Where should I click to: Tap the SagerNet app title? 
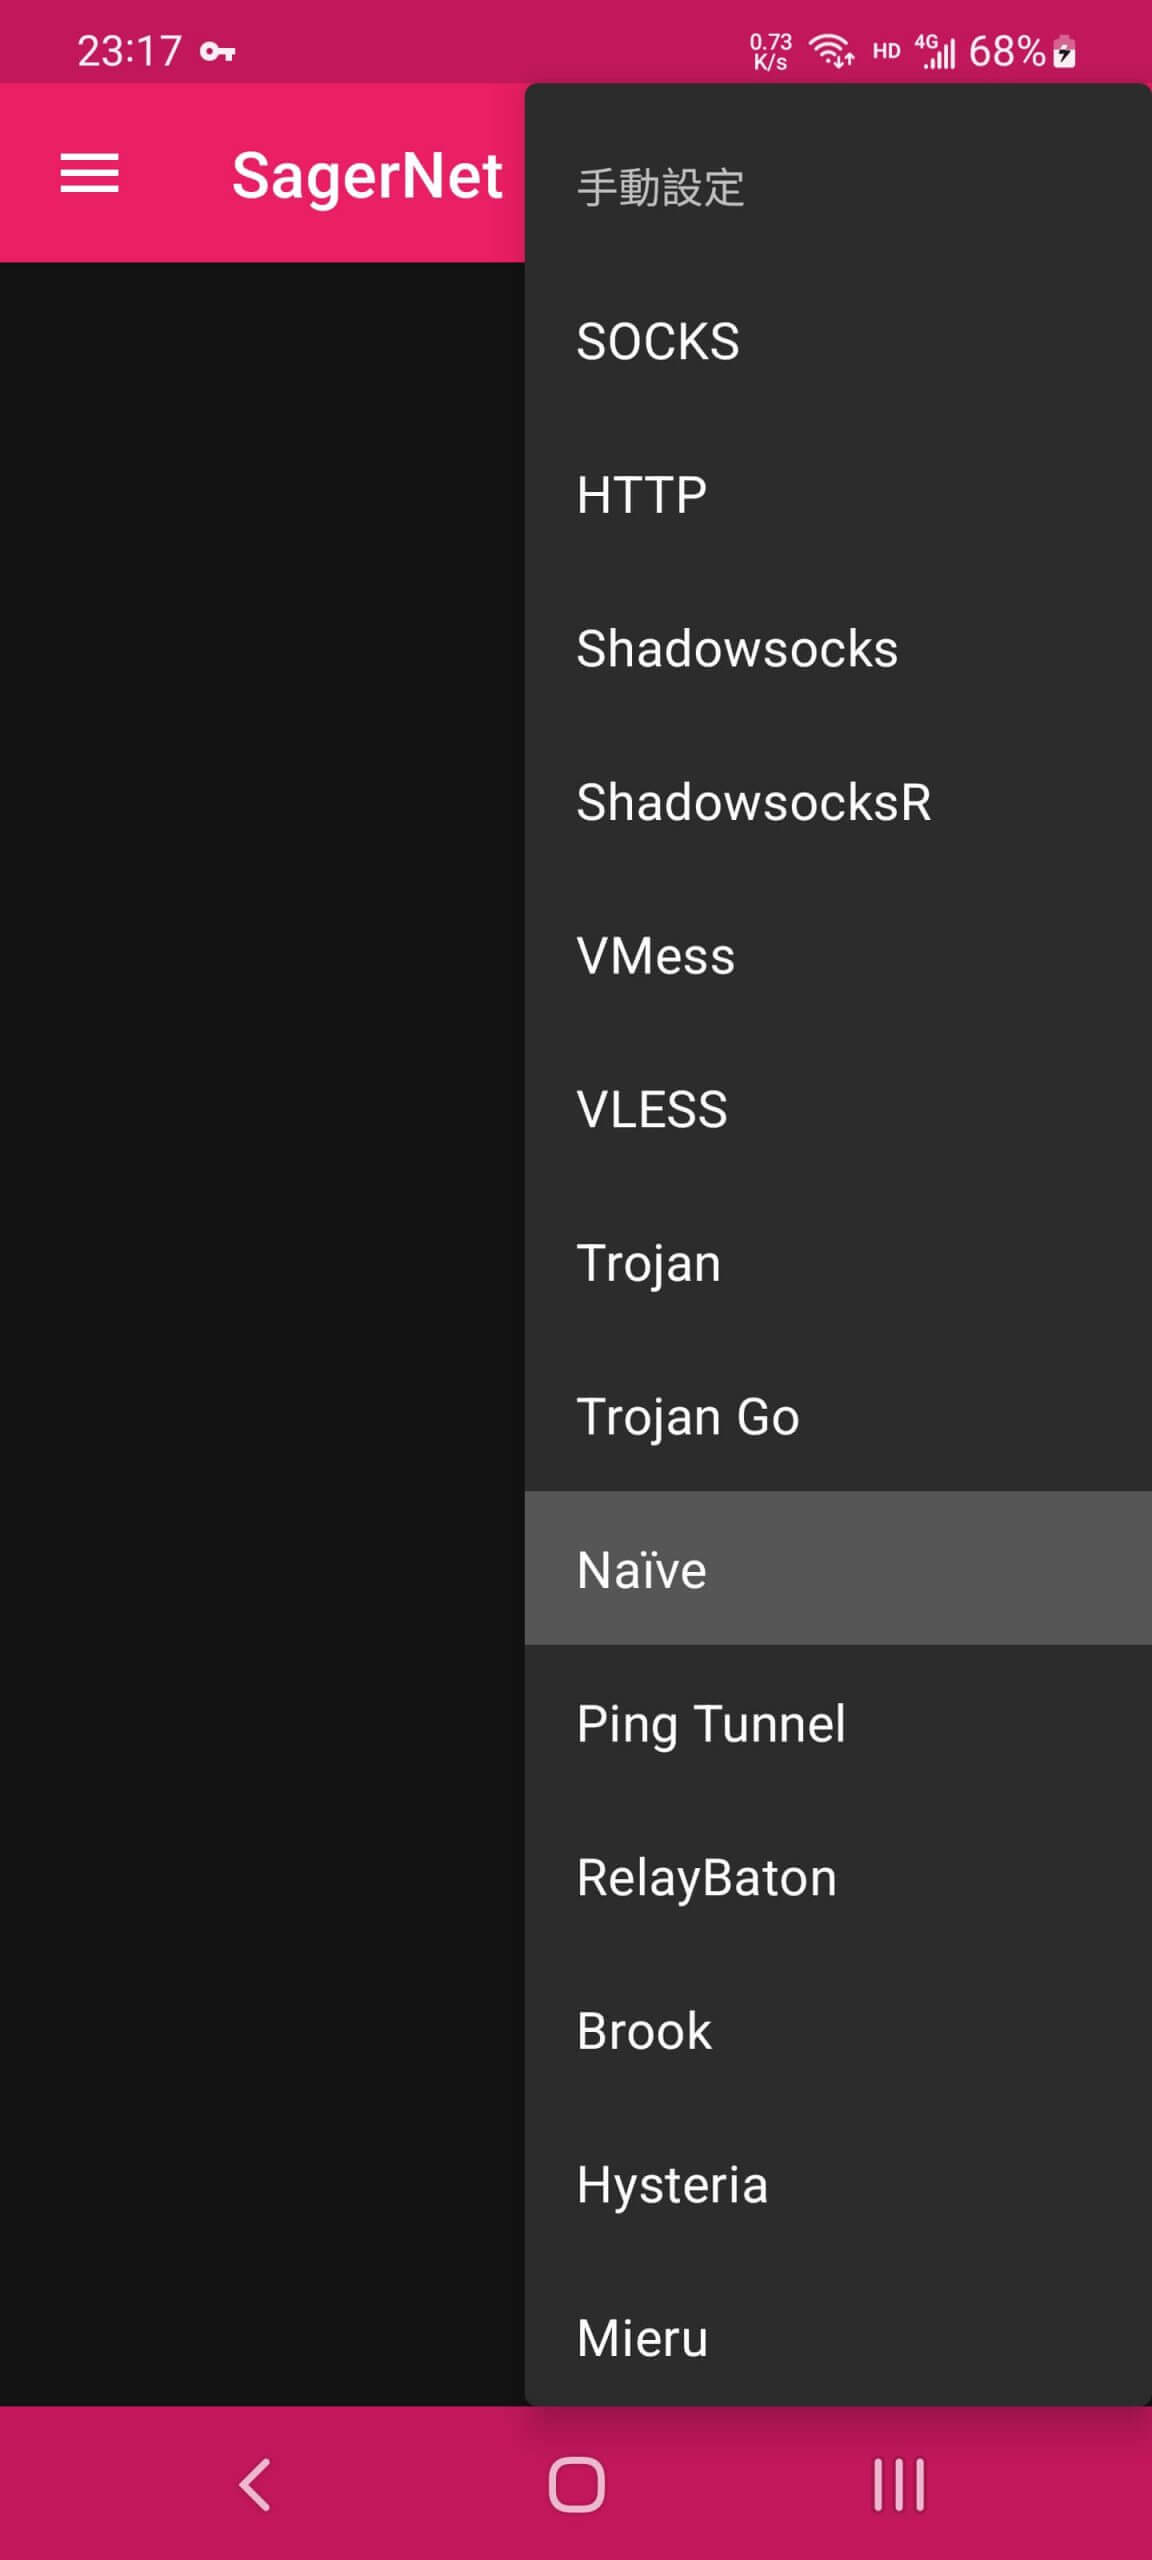367,175
